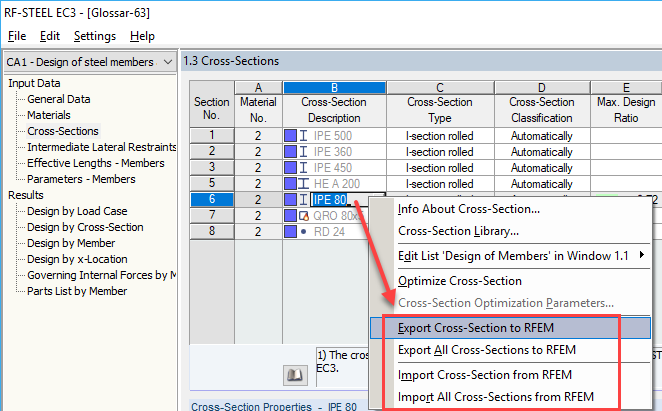Click the blue color swatch in IPE 450 row

290,168
